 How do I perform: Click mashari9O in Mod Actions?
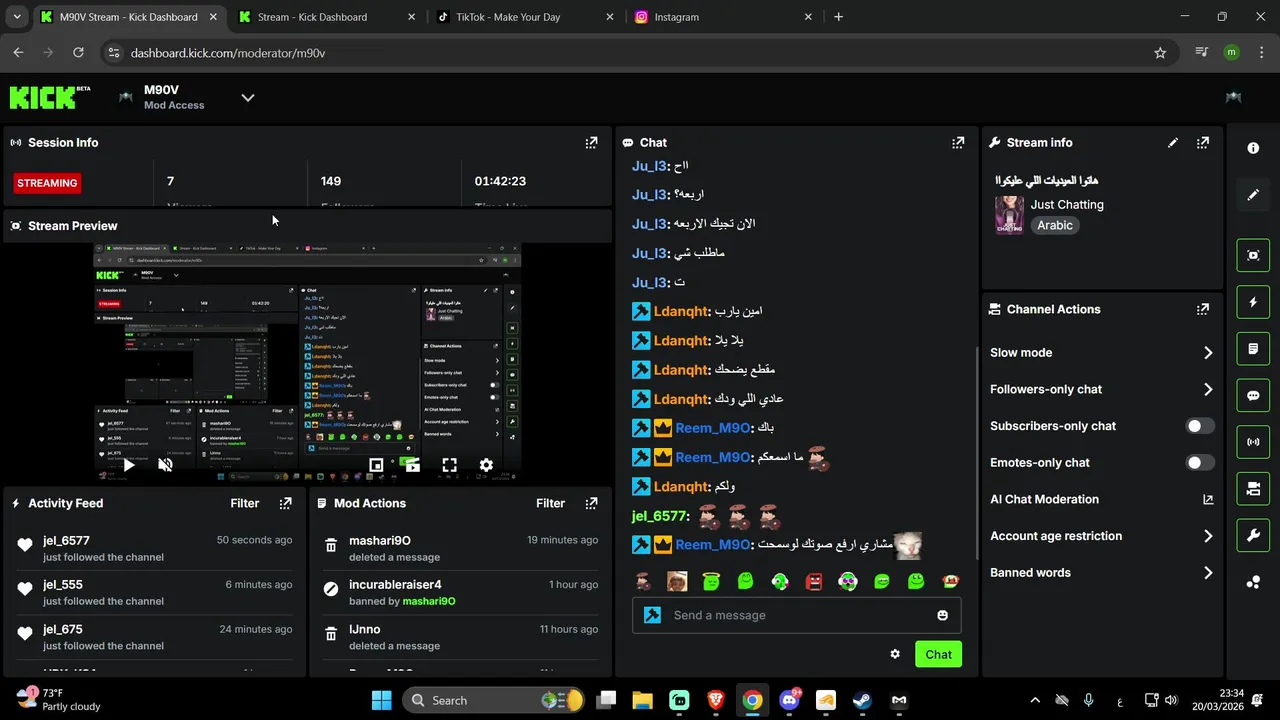pos(380,541)
